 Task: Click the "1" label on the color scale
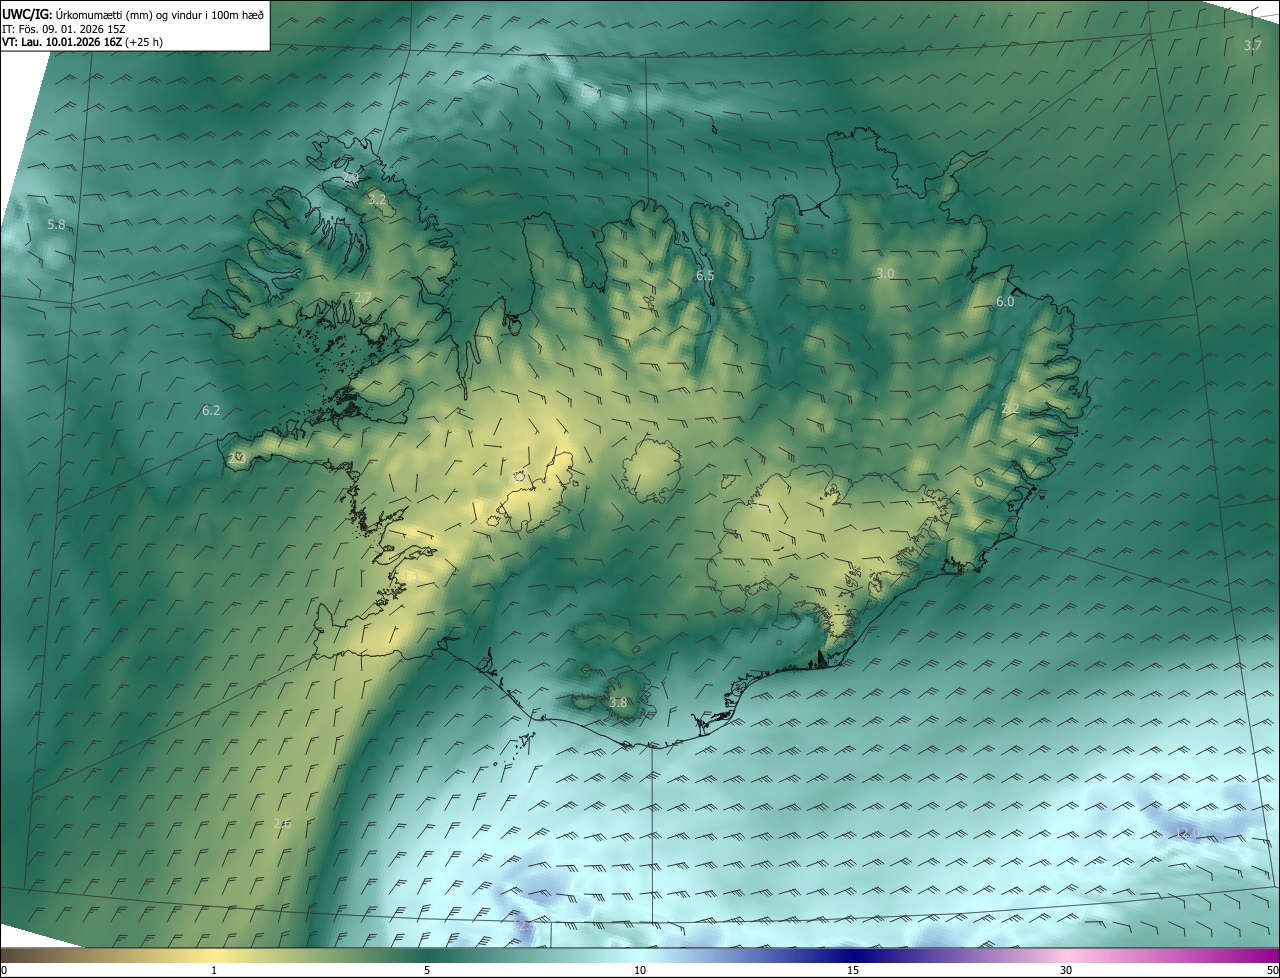coord(214,970)
